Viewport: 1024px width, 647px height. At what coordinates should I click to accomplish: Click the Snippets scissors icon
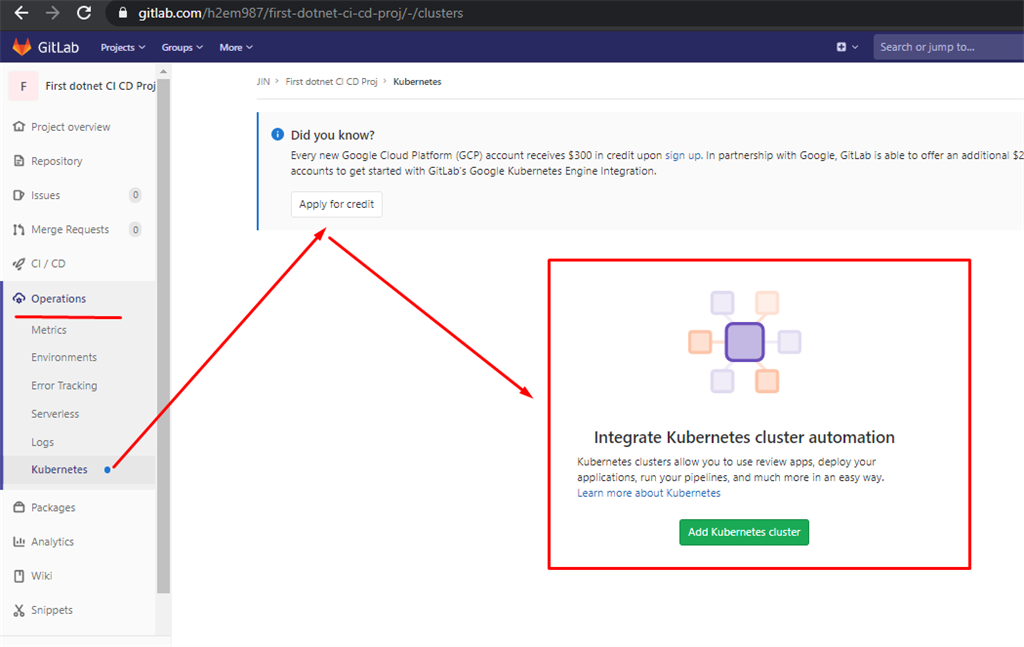(19, 610)
